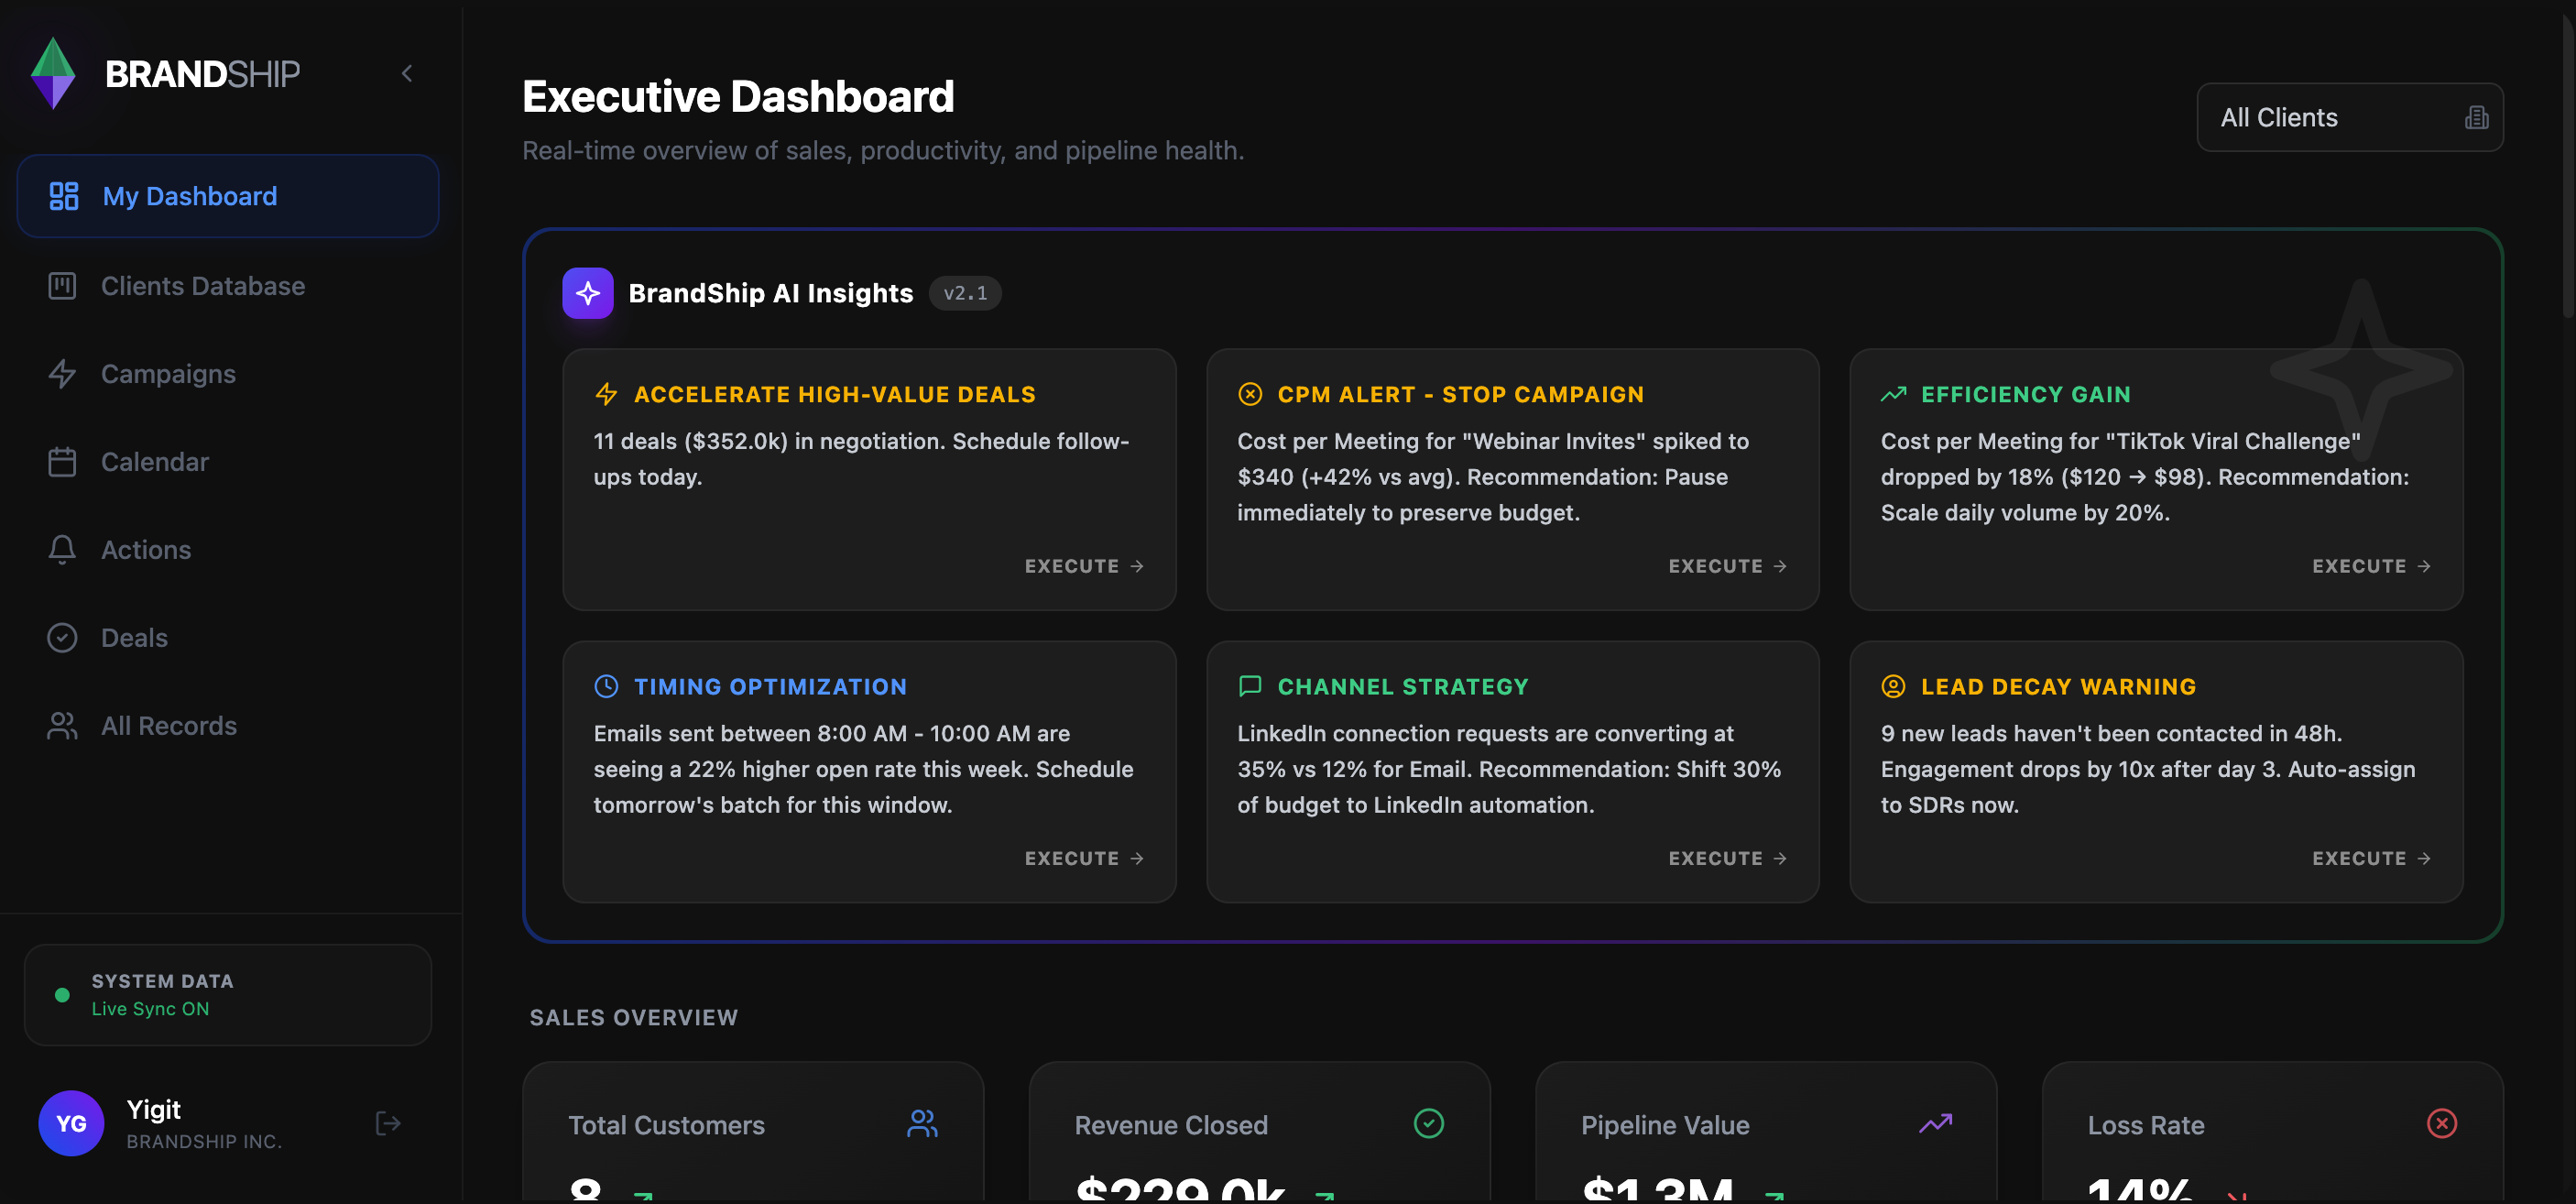Toggle Live Sync under System Data
Viewport: 2576px width, 1204px height.
[62, 994]
